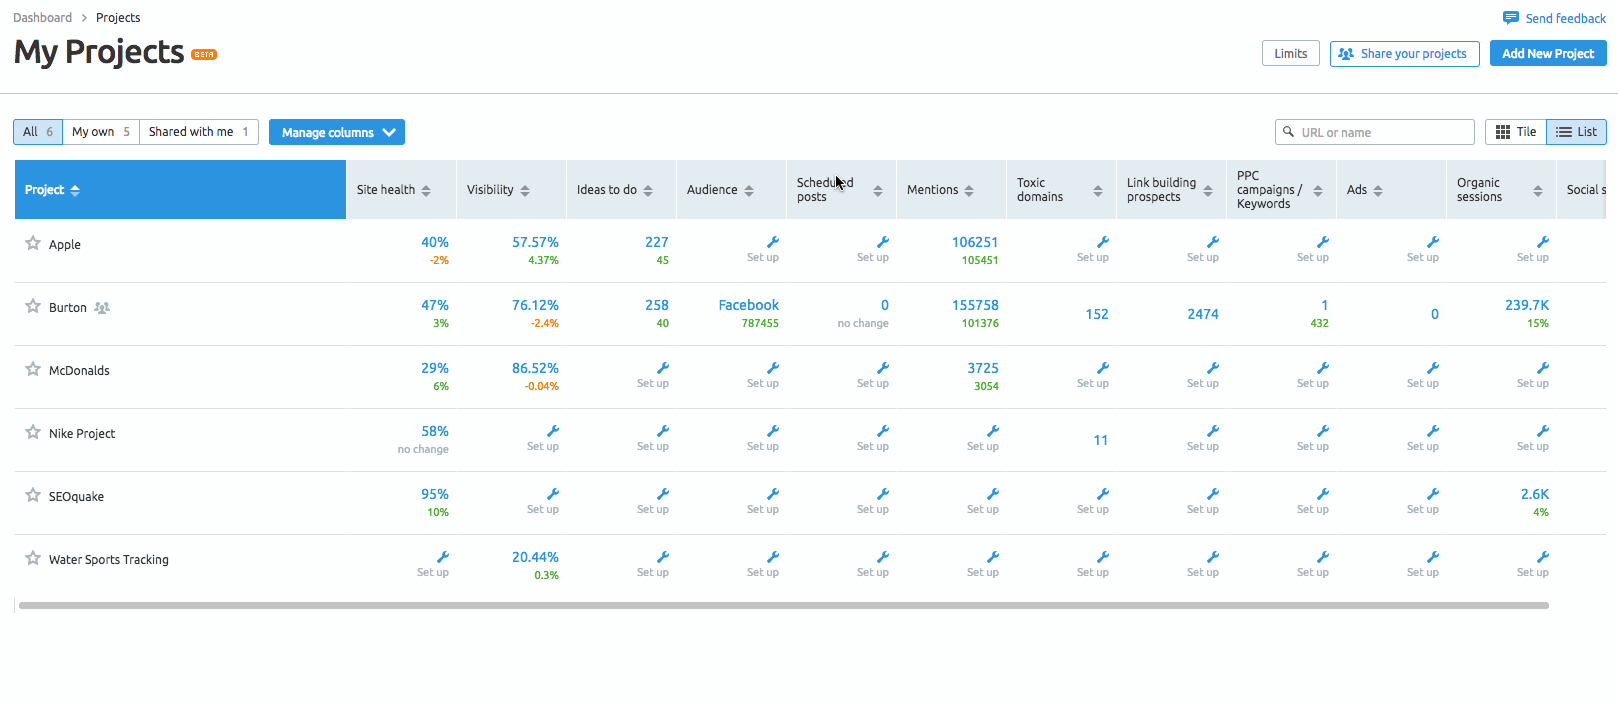
Task: Set up Mentions for SEOquake
Action: (x=983, y=501)
